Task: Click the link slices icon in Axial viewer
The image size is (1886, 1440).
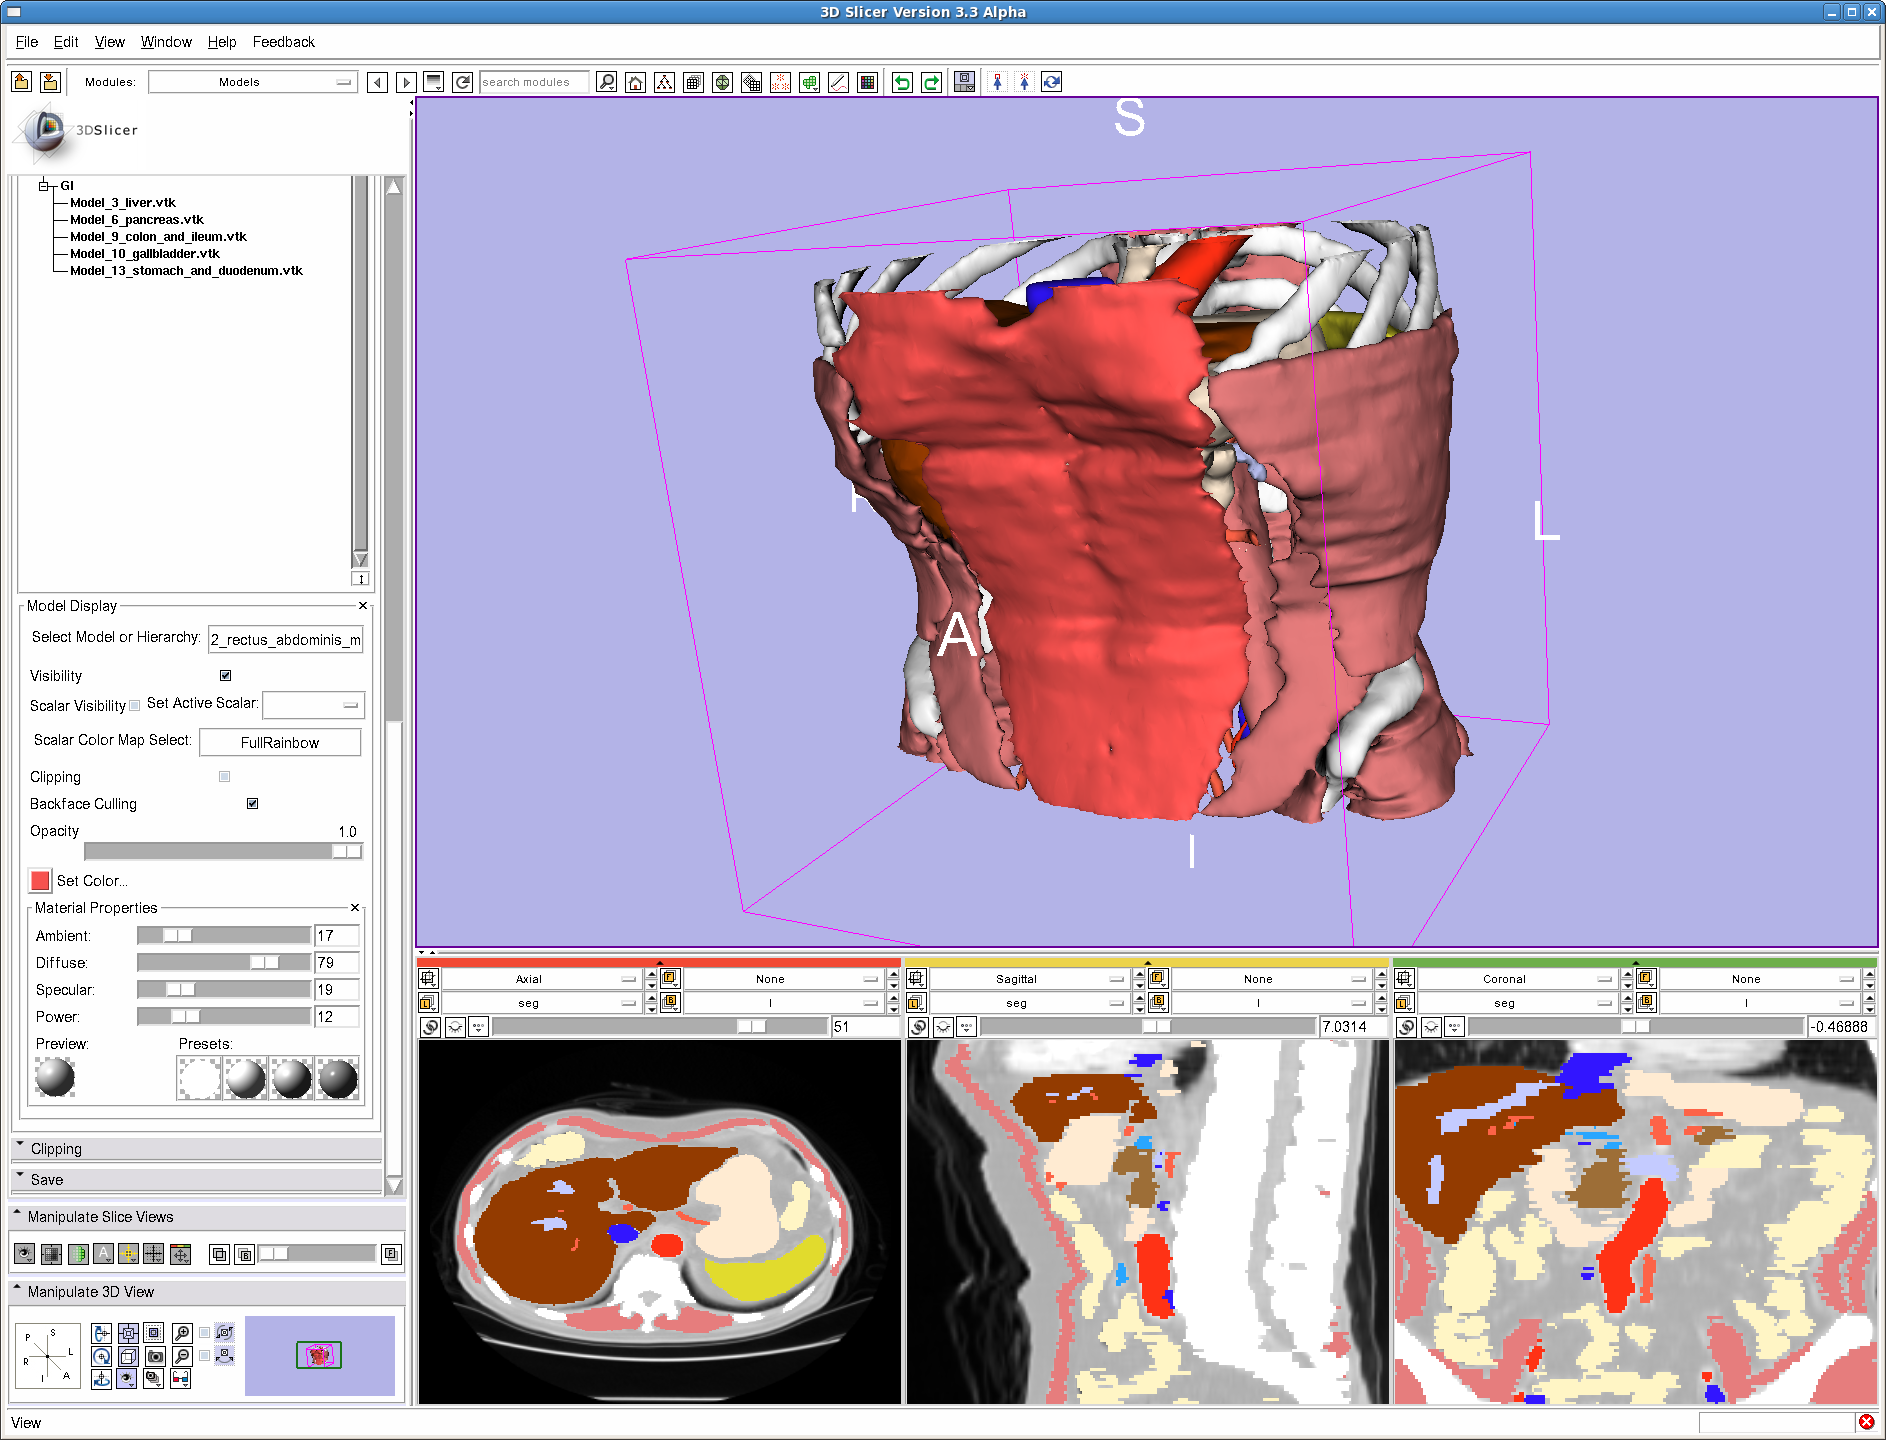Action: pyautogui.click(x=429, y=1027)
